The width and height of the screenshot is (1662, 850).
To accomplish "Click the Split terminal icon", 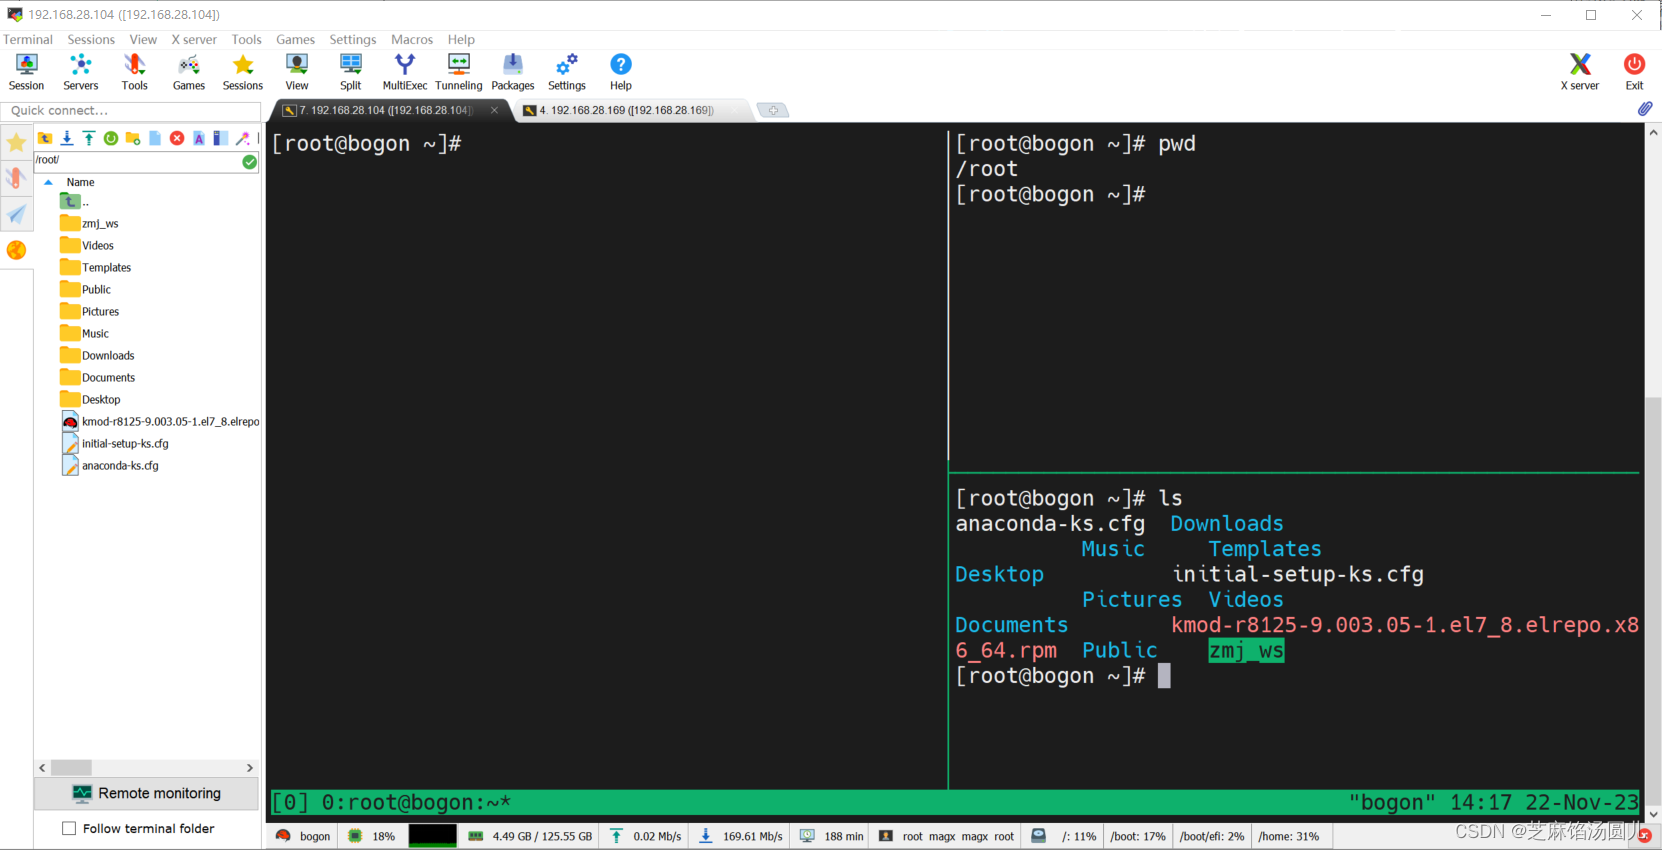I will (351, 72).
